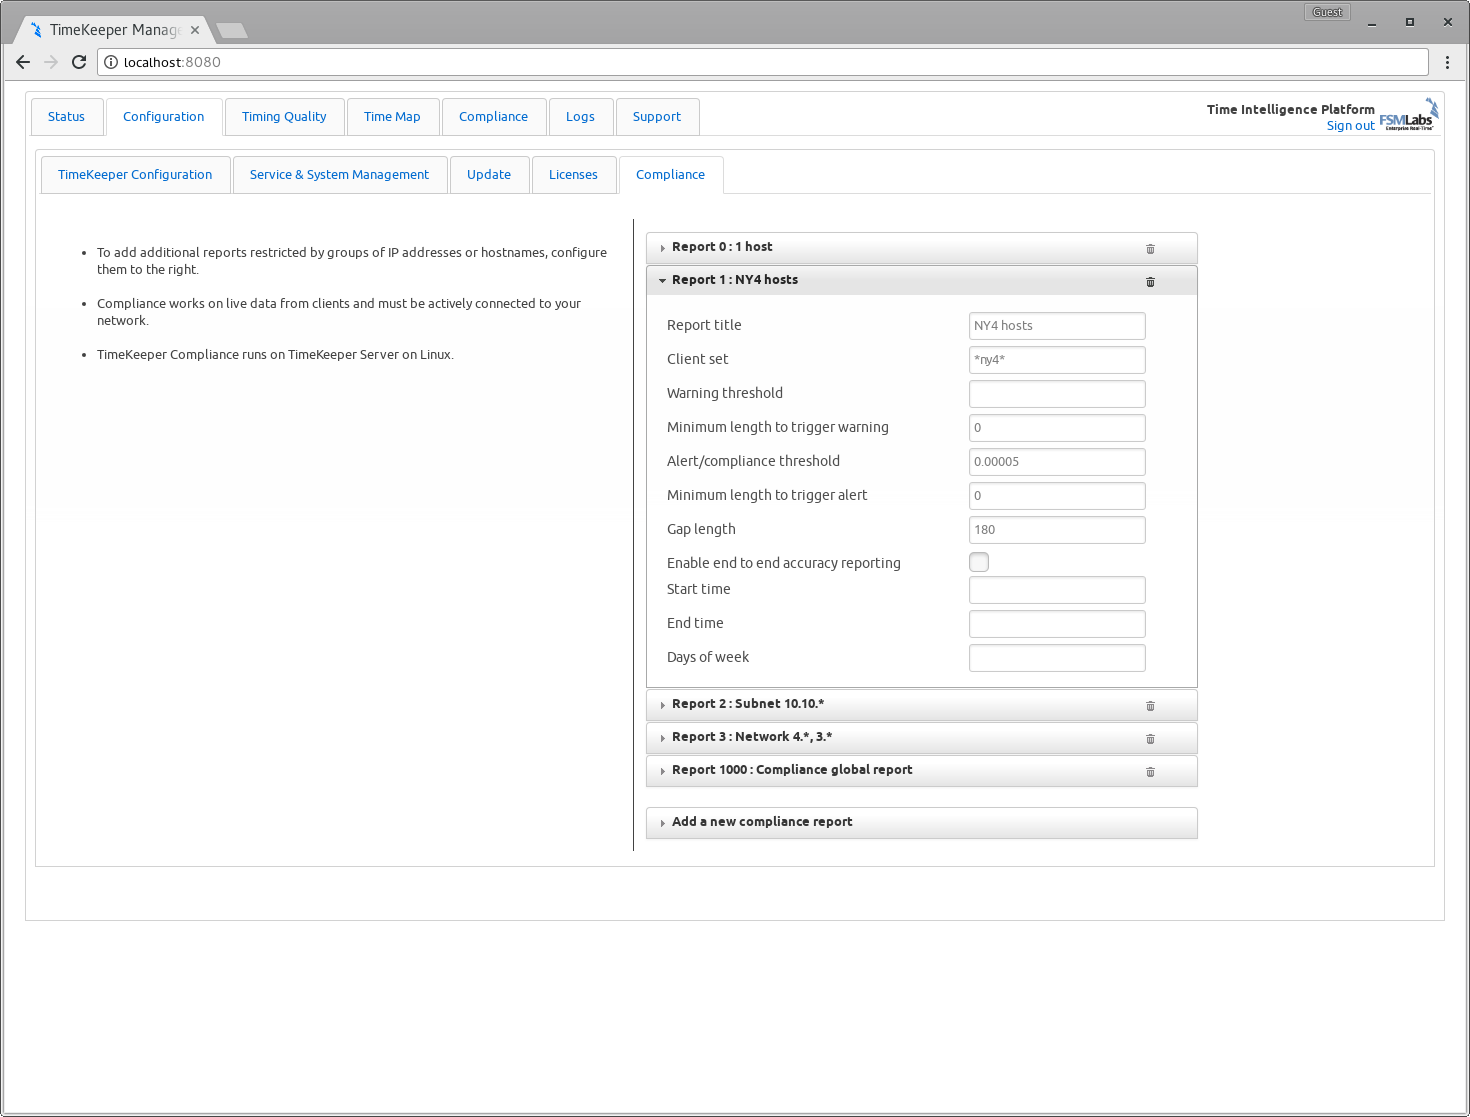This screenshot has height=1117, width=1470.
Task: Click trash icon for Report 2 Subnet 10.10.*
Action: (x=1150, y=706)
